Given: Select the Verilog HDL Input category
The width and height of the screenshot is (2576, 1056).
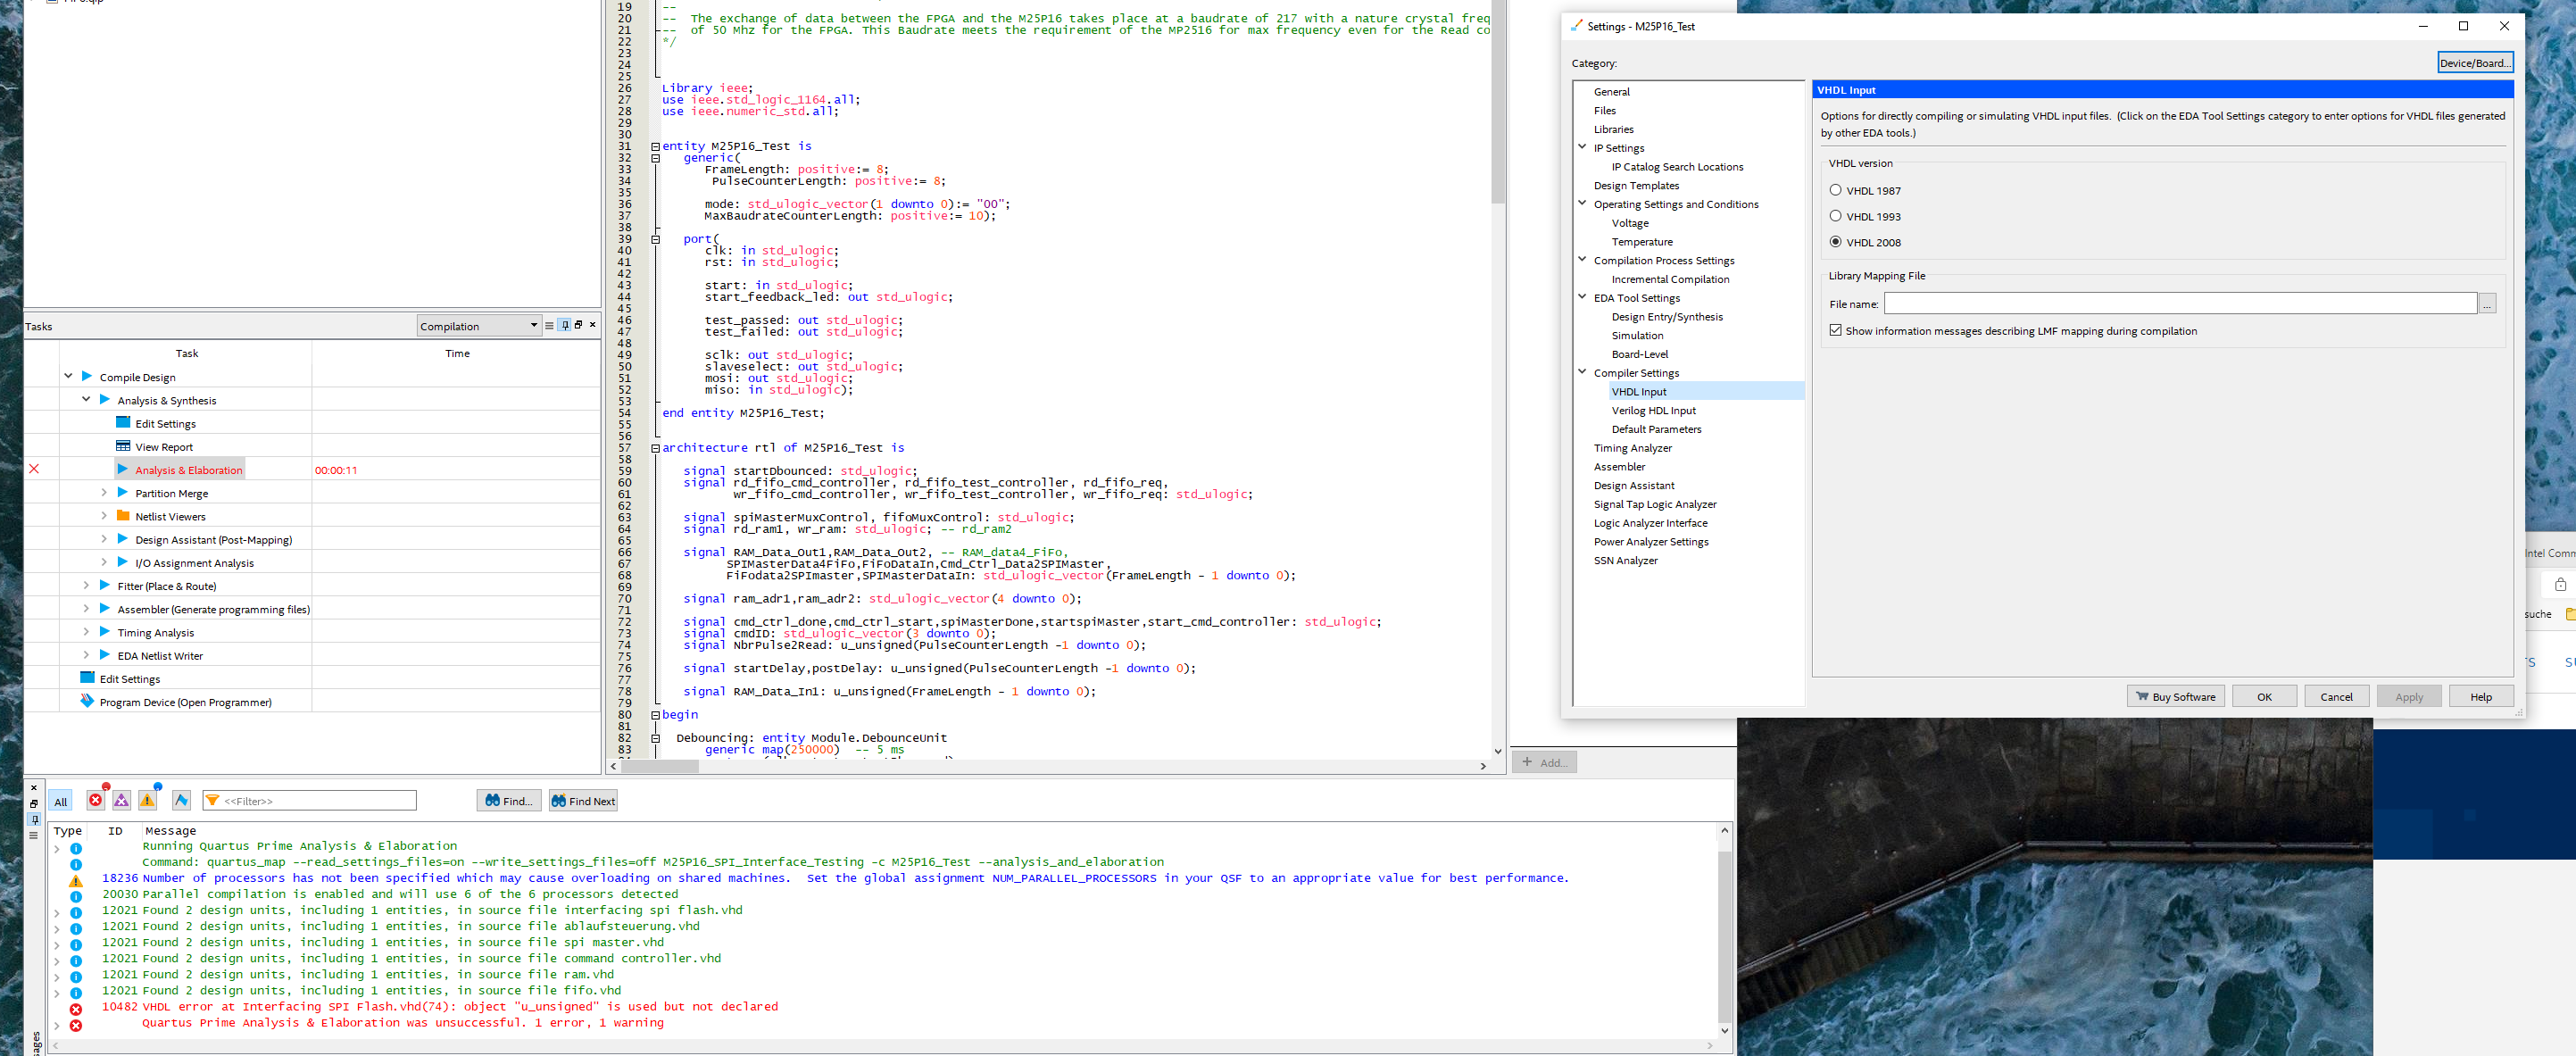Looking at the screenshot, I should (1654, 410).
